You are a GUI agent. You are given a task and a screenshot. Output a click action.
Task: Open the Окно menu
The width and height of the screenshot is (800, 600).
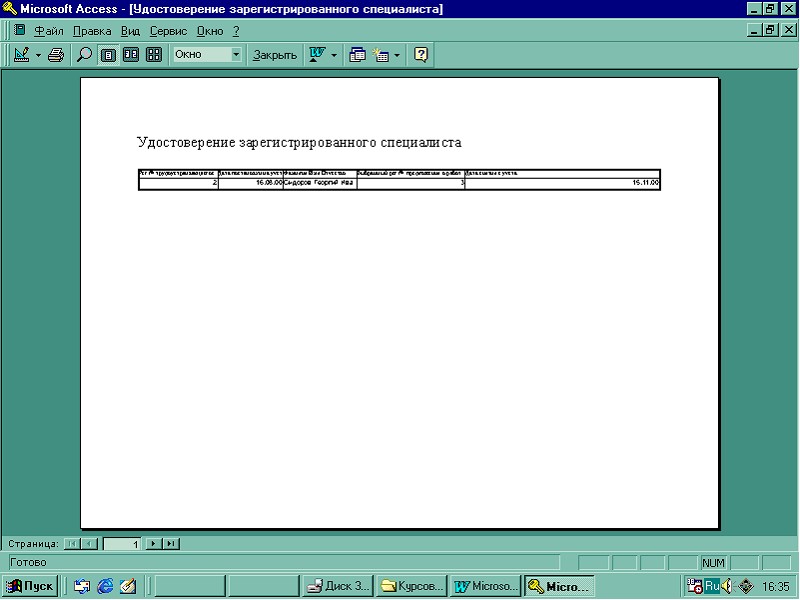coord(210,31)
